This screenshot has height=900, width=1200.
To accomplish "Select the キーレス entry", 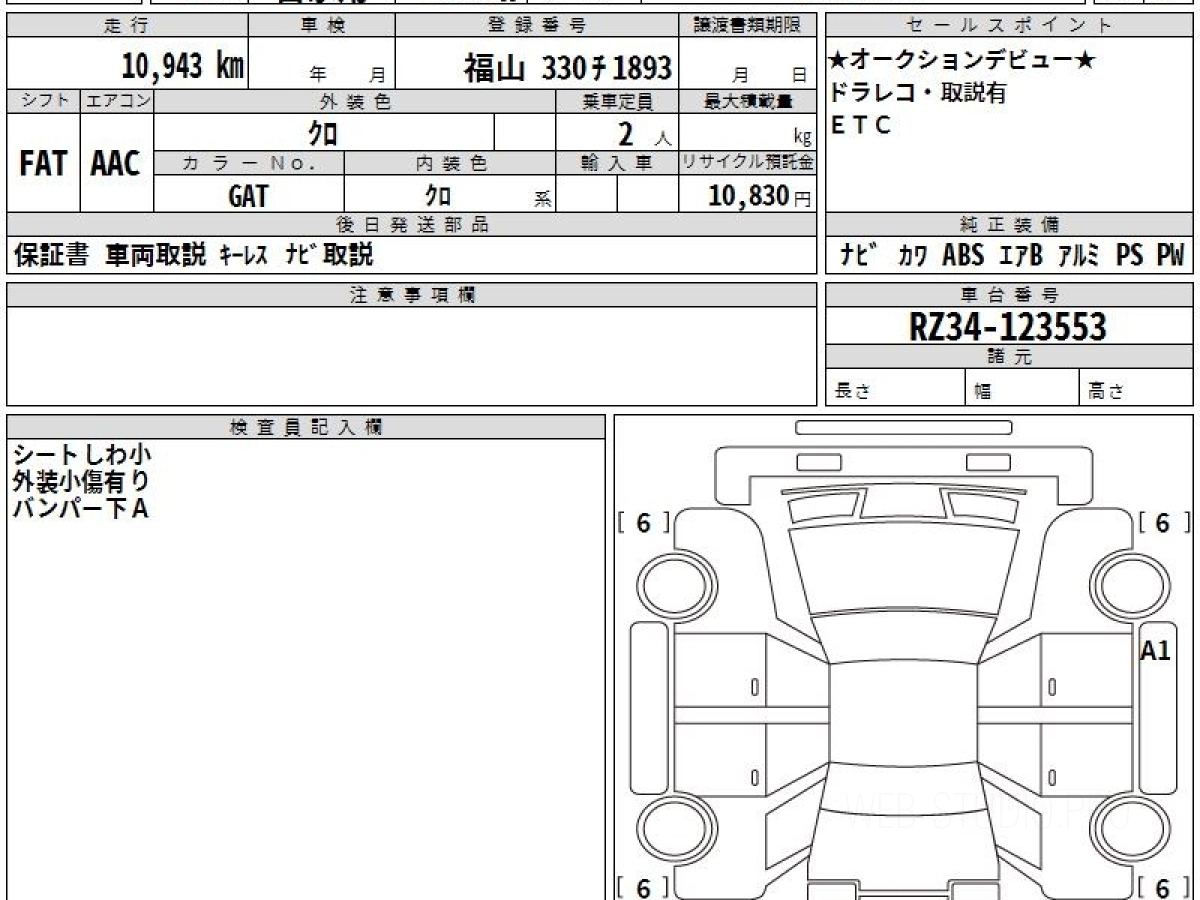I will [x=243, y=256].
